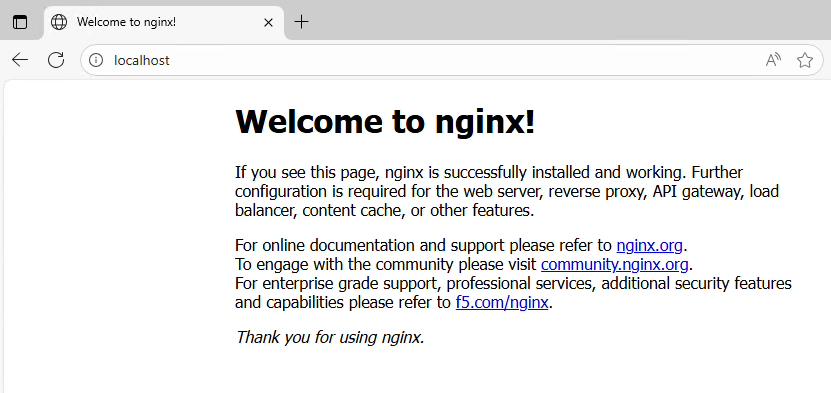The width and height of the screenshot is (831, 393).
Task: Open a new tab with plus button
Action: tap(301, 22)
